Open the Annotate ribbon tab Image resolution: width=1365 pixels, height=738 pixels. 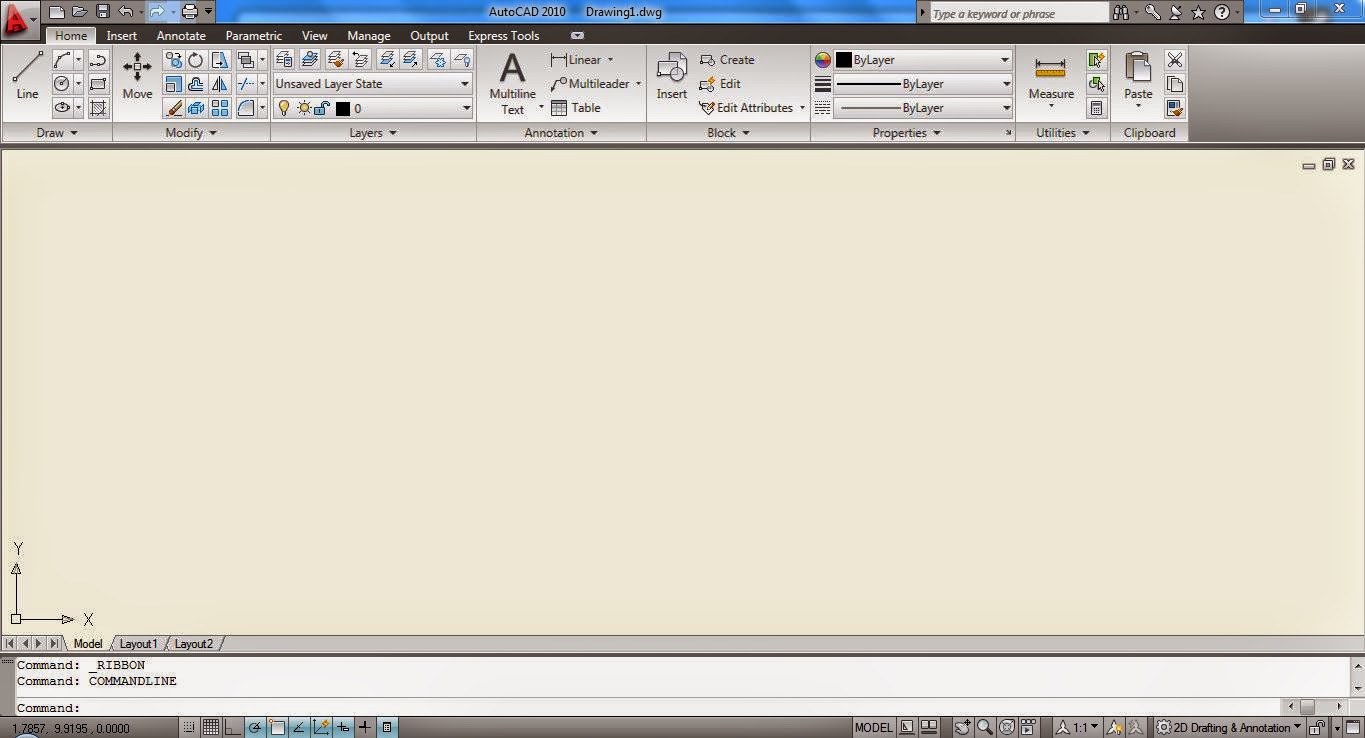click(x=181, y=35)
